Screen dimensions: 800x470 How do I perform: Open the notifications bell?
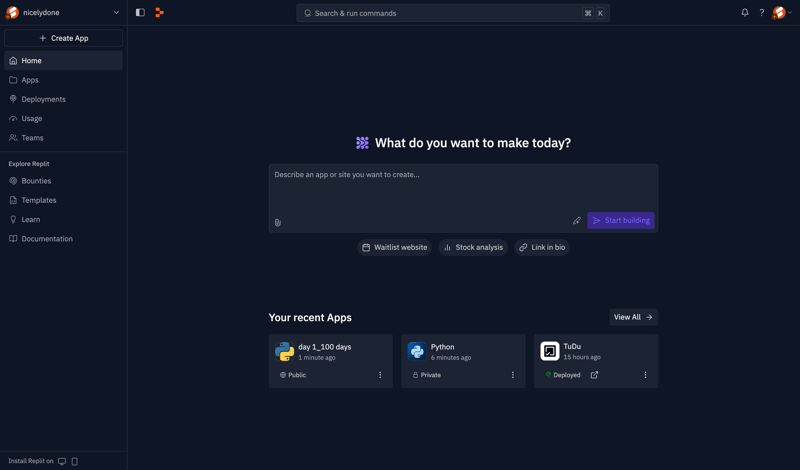click(745, 13)
